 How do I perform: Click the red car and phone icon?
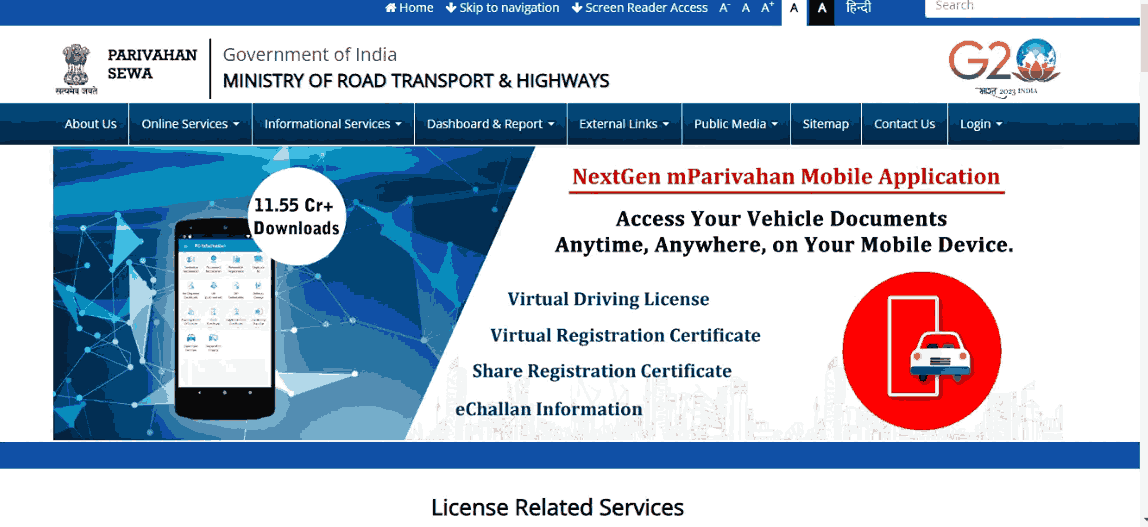(922, 351)
